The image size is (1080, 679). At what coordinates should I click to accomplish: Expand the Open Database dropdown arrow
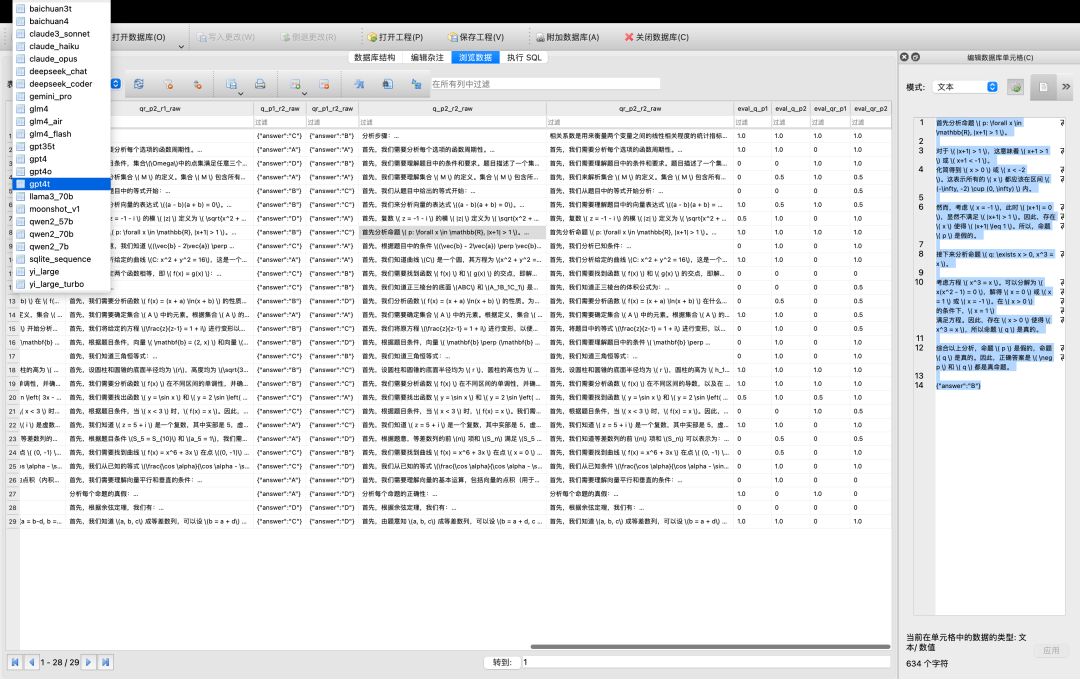(181, 47)
